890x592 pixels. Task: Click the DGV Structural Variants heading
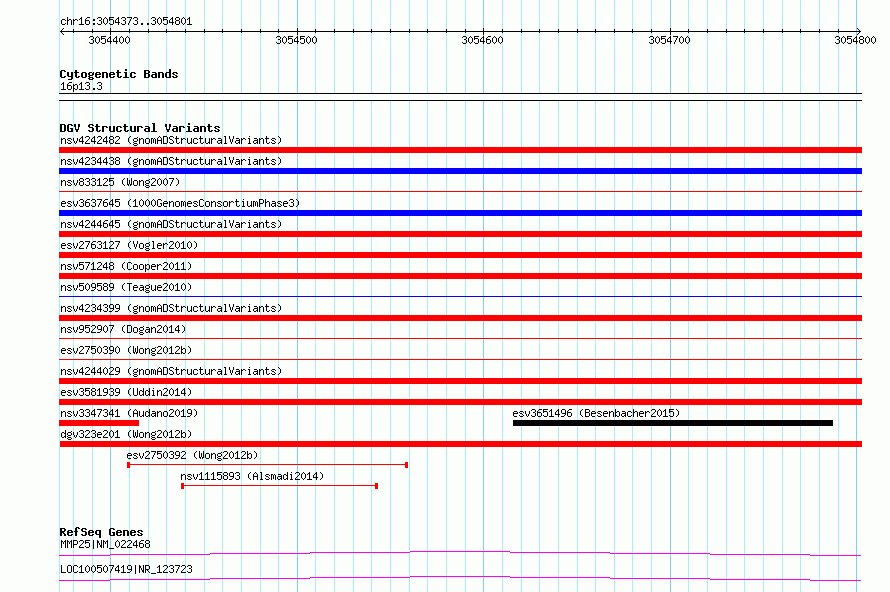point(140,128)
